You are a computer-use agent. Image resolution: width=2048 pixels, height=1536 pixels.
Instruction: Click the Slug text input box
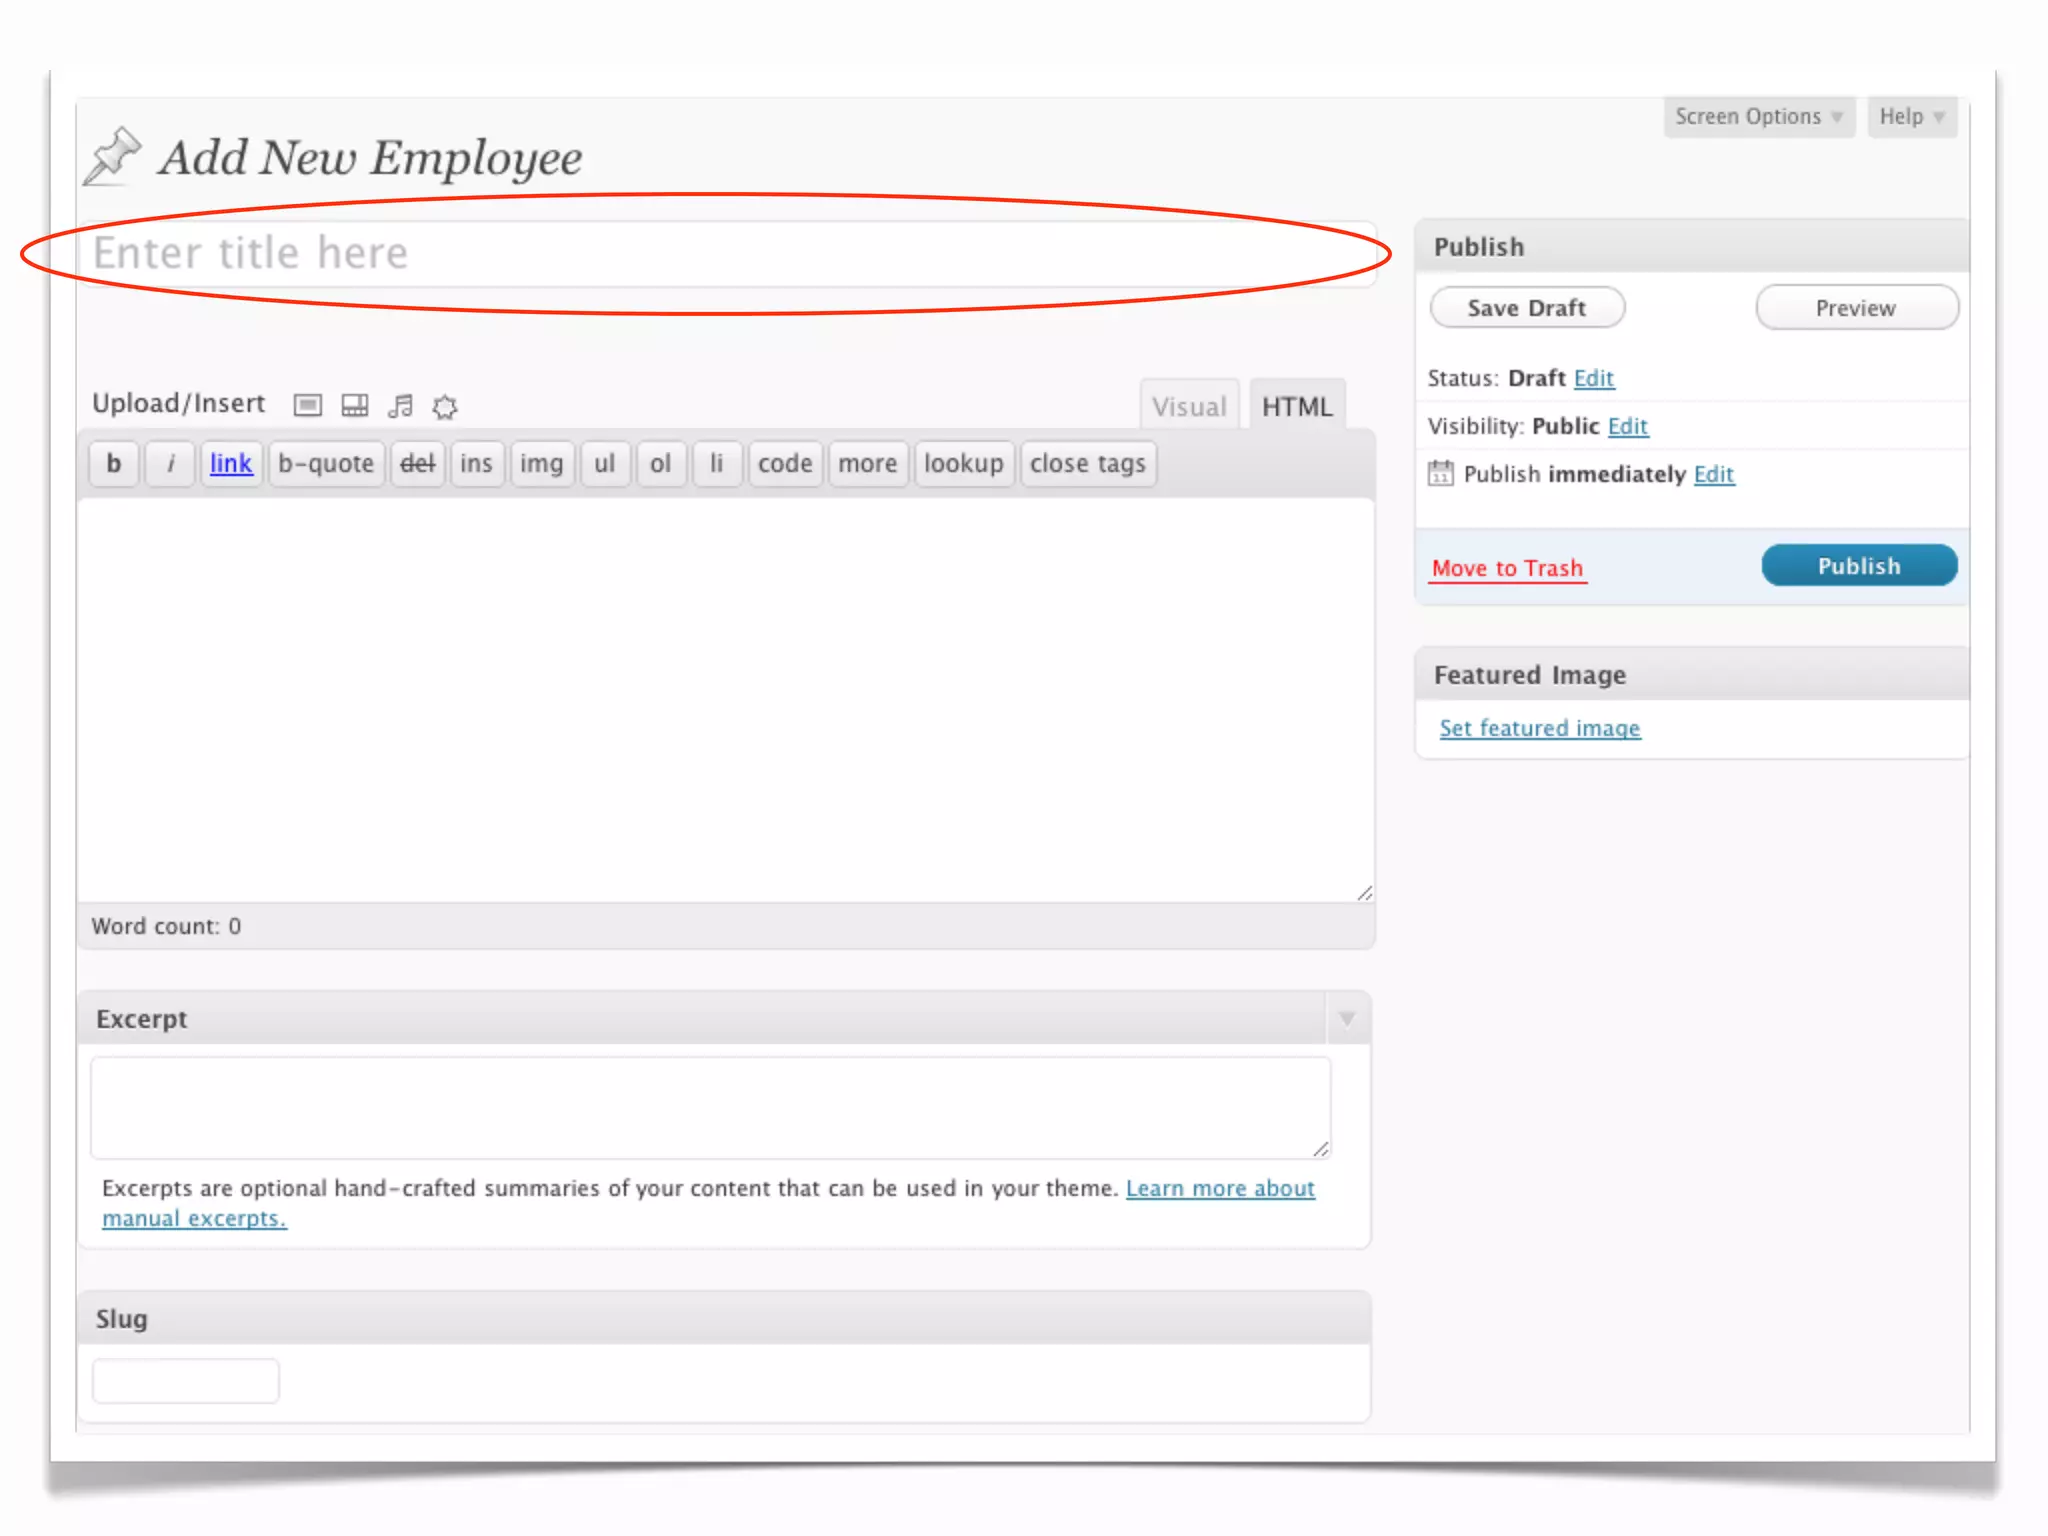(x=186, y=1381)
